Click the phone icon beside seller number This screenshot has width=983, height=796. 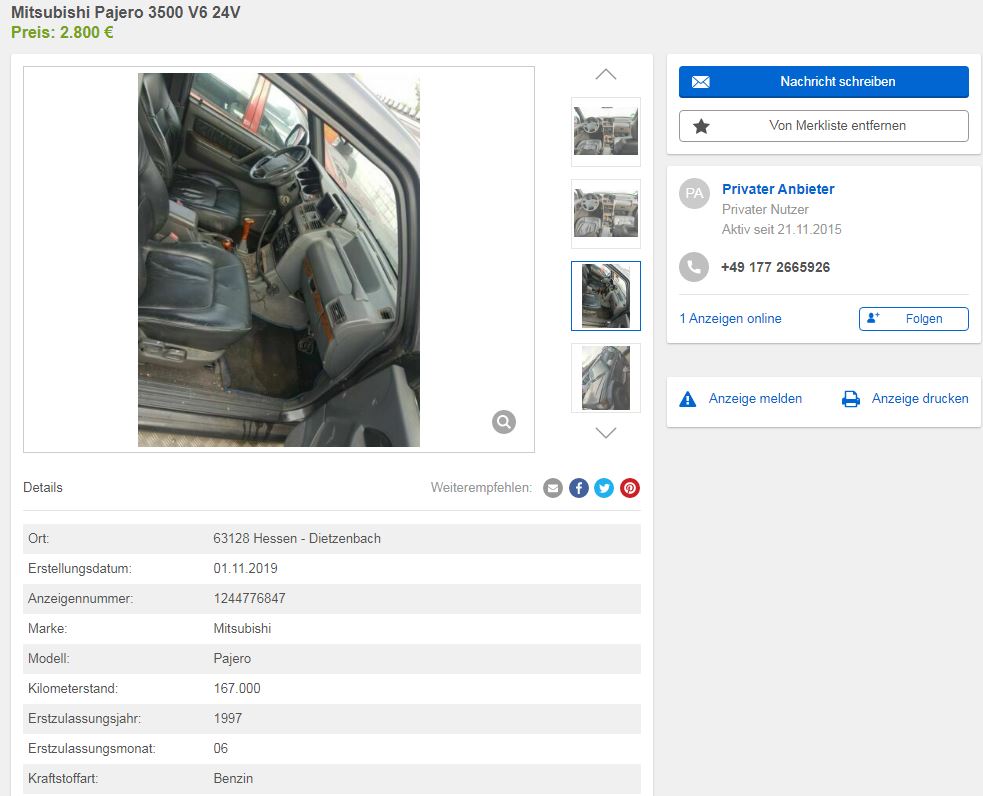[x=694, y=267]
